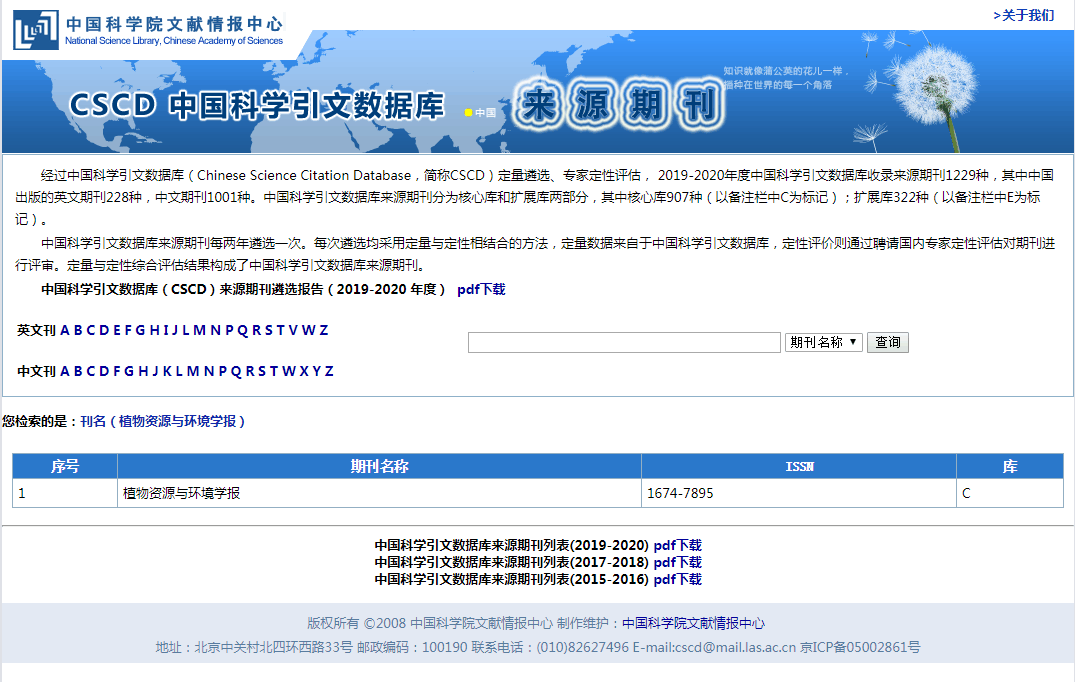Open English journals (英文刊) letter M
This screenshot has height=682, width=1075.
click(200, 330)
